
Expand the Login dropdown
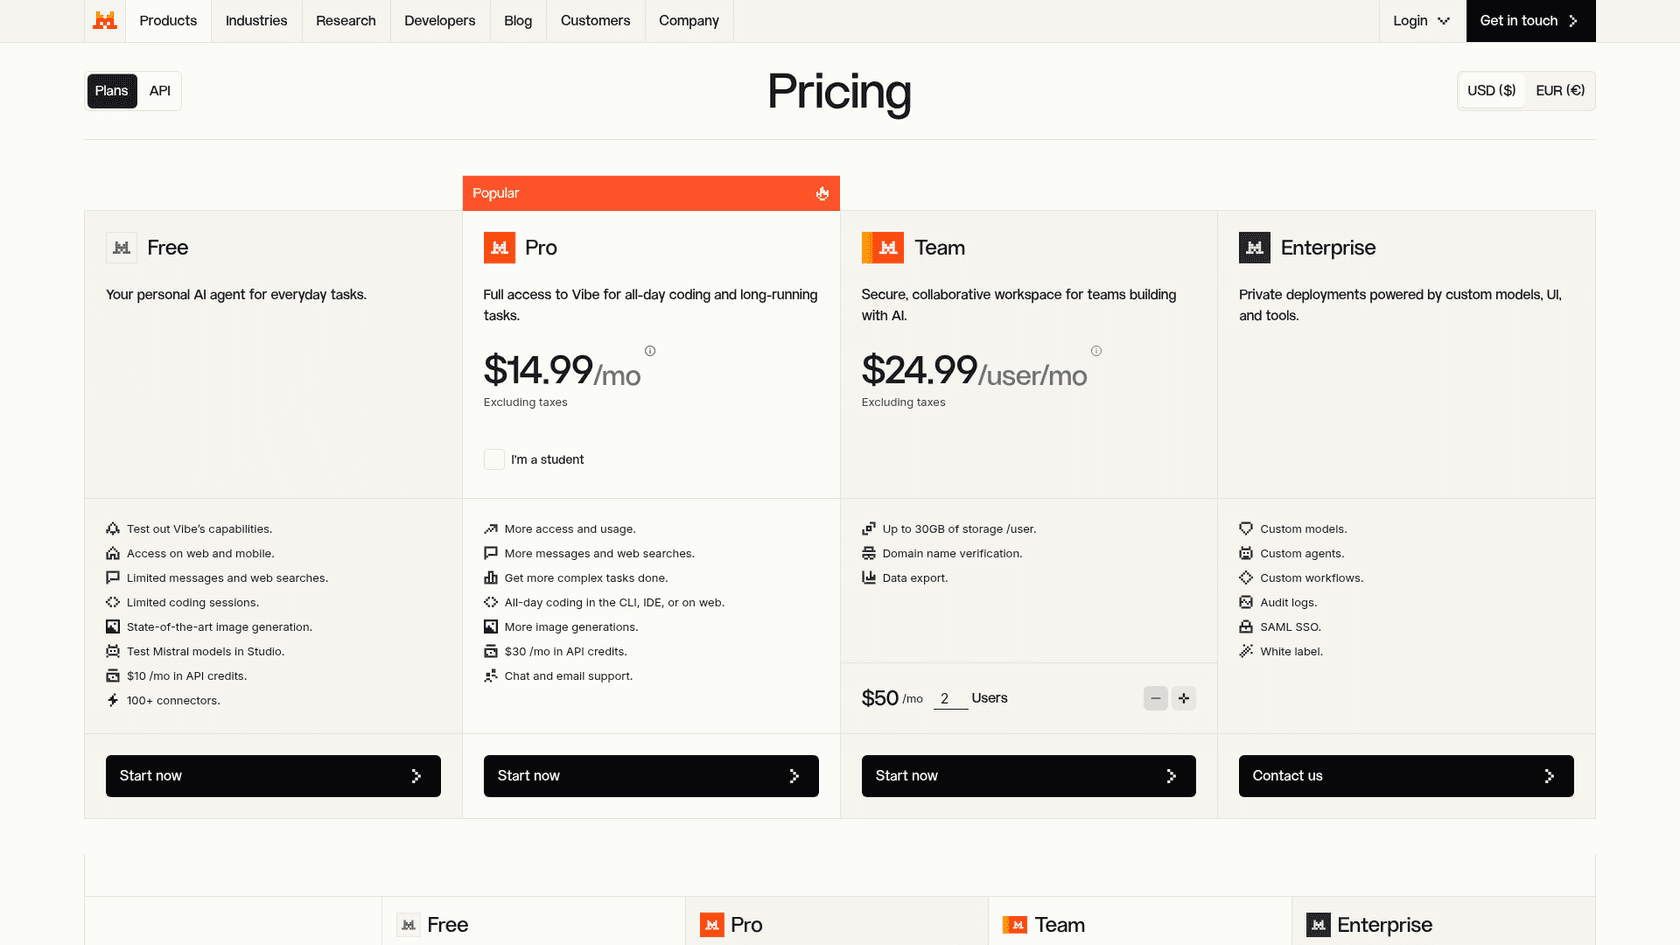pyautogui.click(x=1421, y=21)
